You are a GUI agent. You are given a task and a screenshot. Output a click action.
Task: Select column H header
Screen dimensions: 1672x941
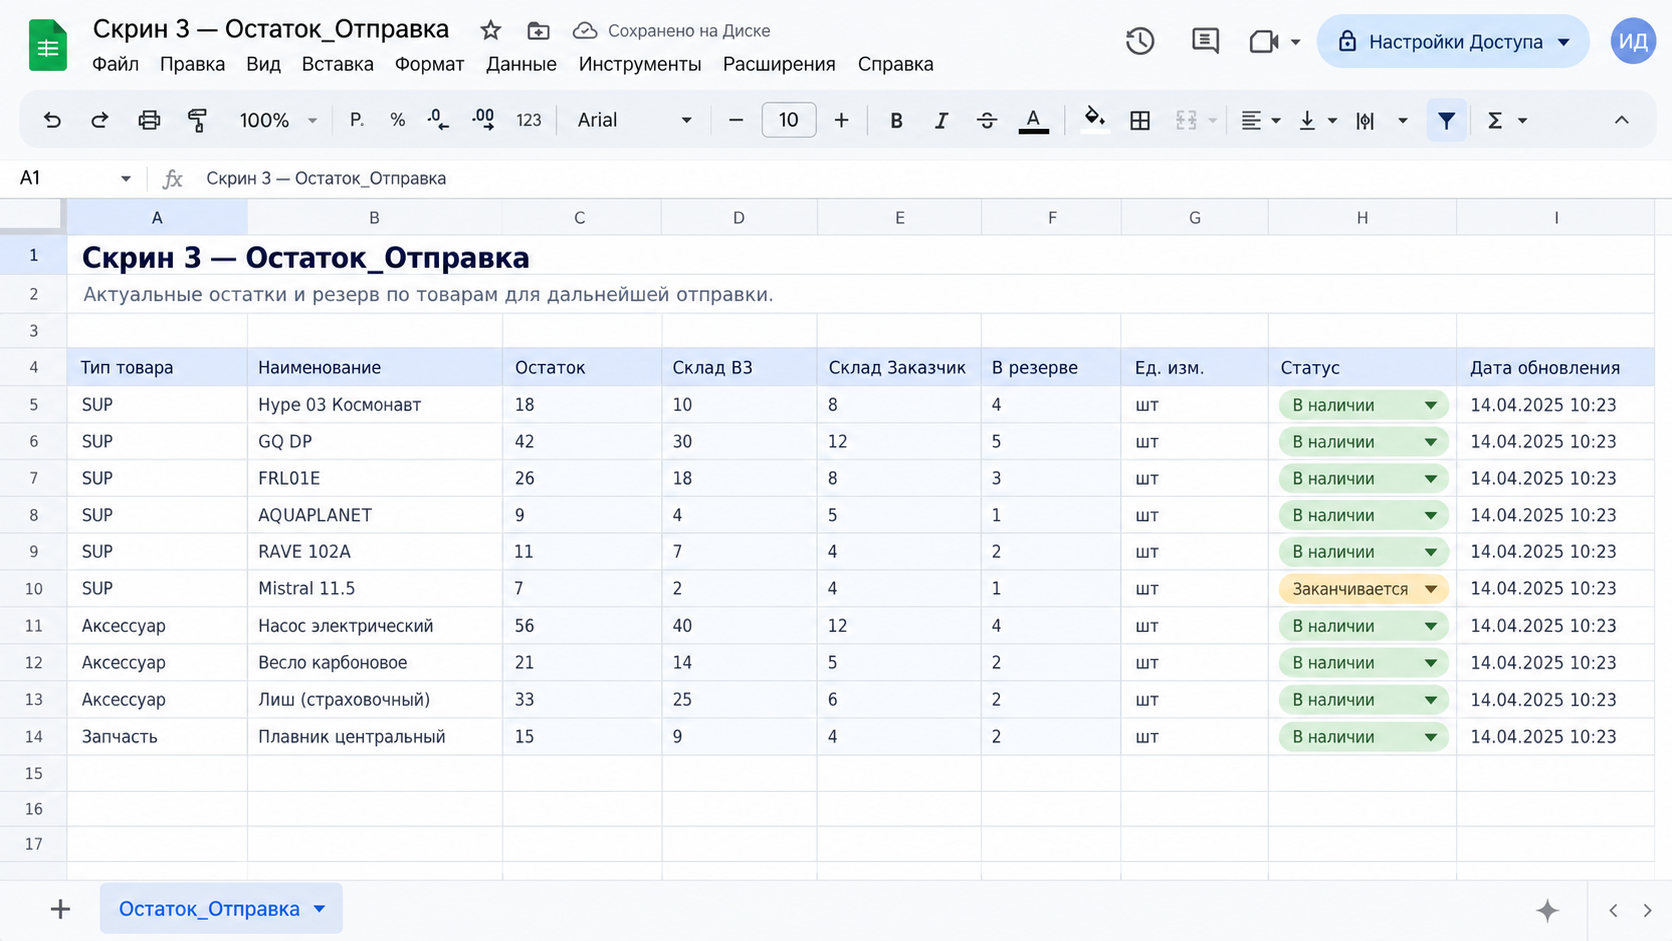[1362, 217]
